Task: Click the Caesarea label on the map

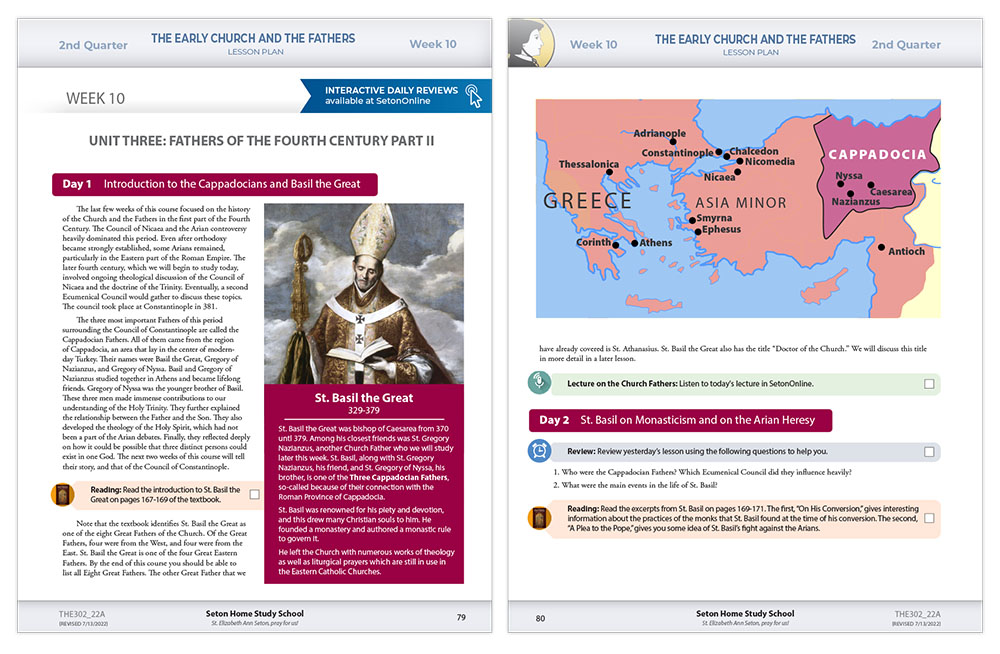Action: (x=891, y=191)
